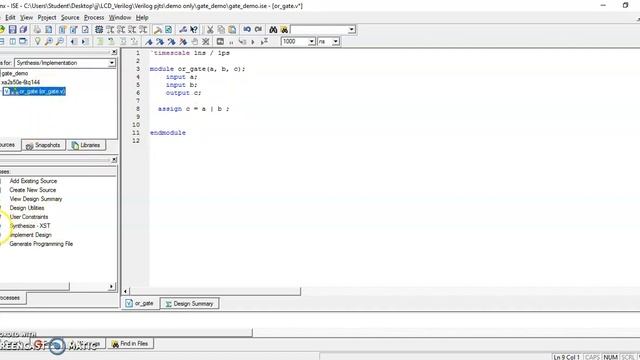
Task: Click Synthesize - XST process
Action: (30, 226)
